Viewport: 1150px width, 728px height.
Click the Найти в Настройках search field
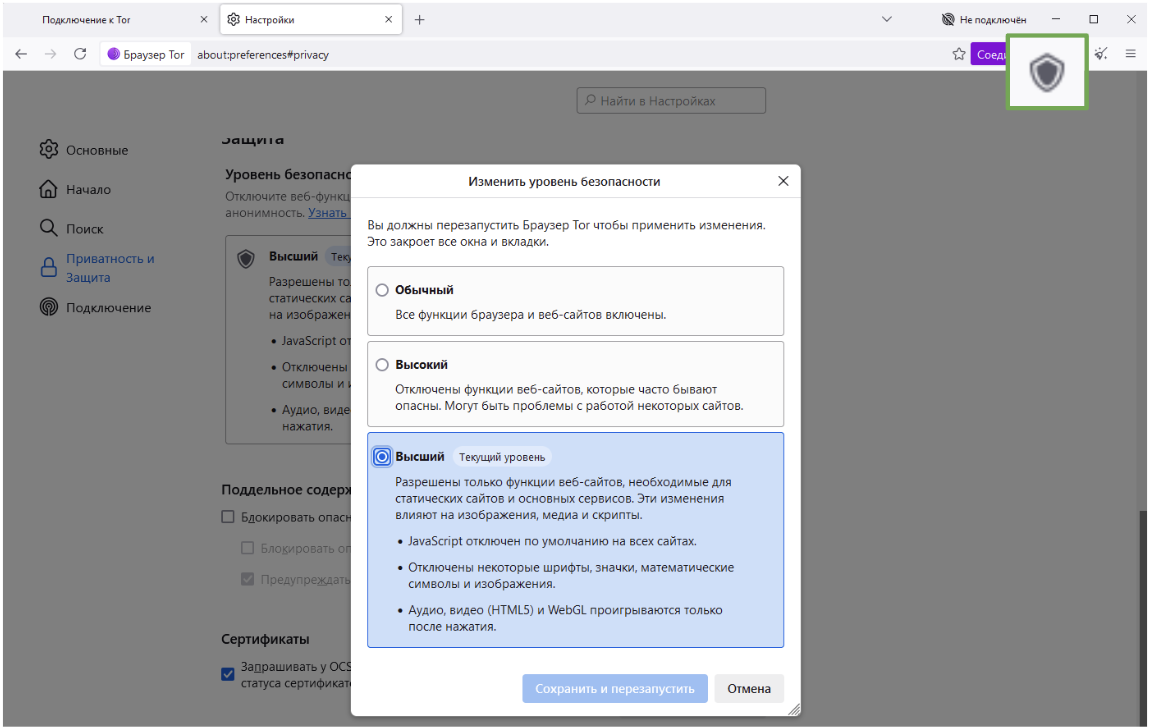(671, 101)
